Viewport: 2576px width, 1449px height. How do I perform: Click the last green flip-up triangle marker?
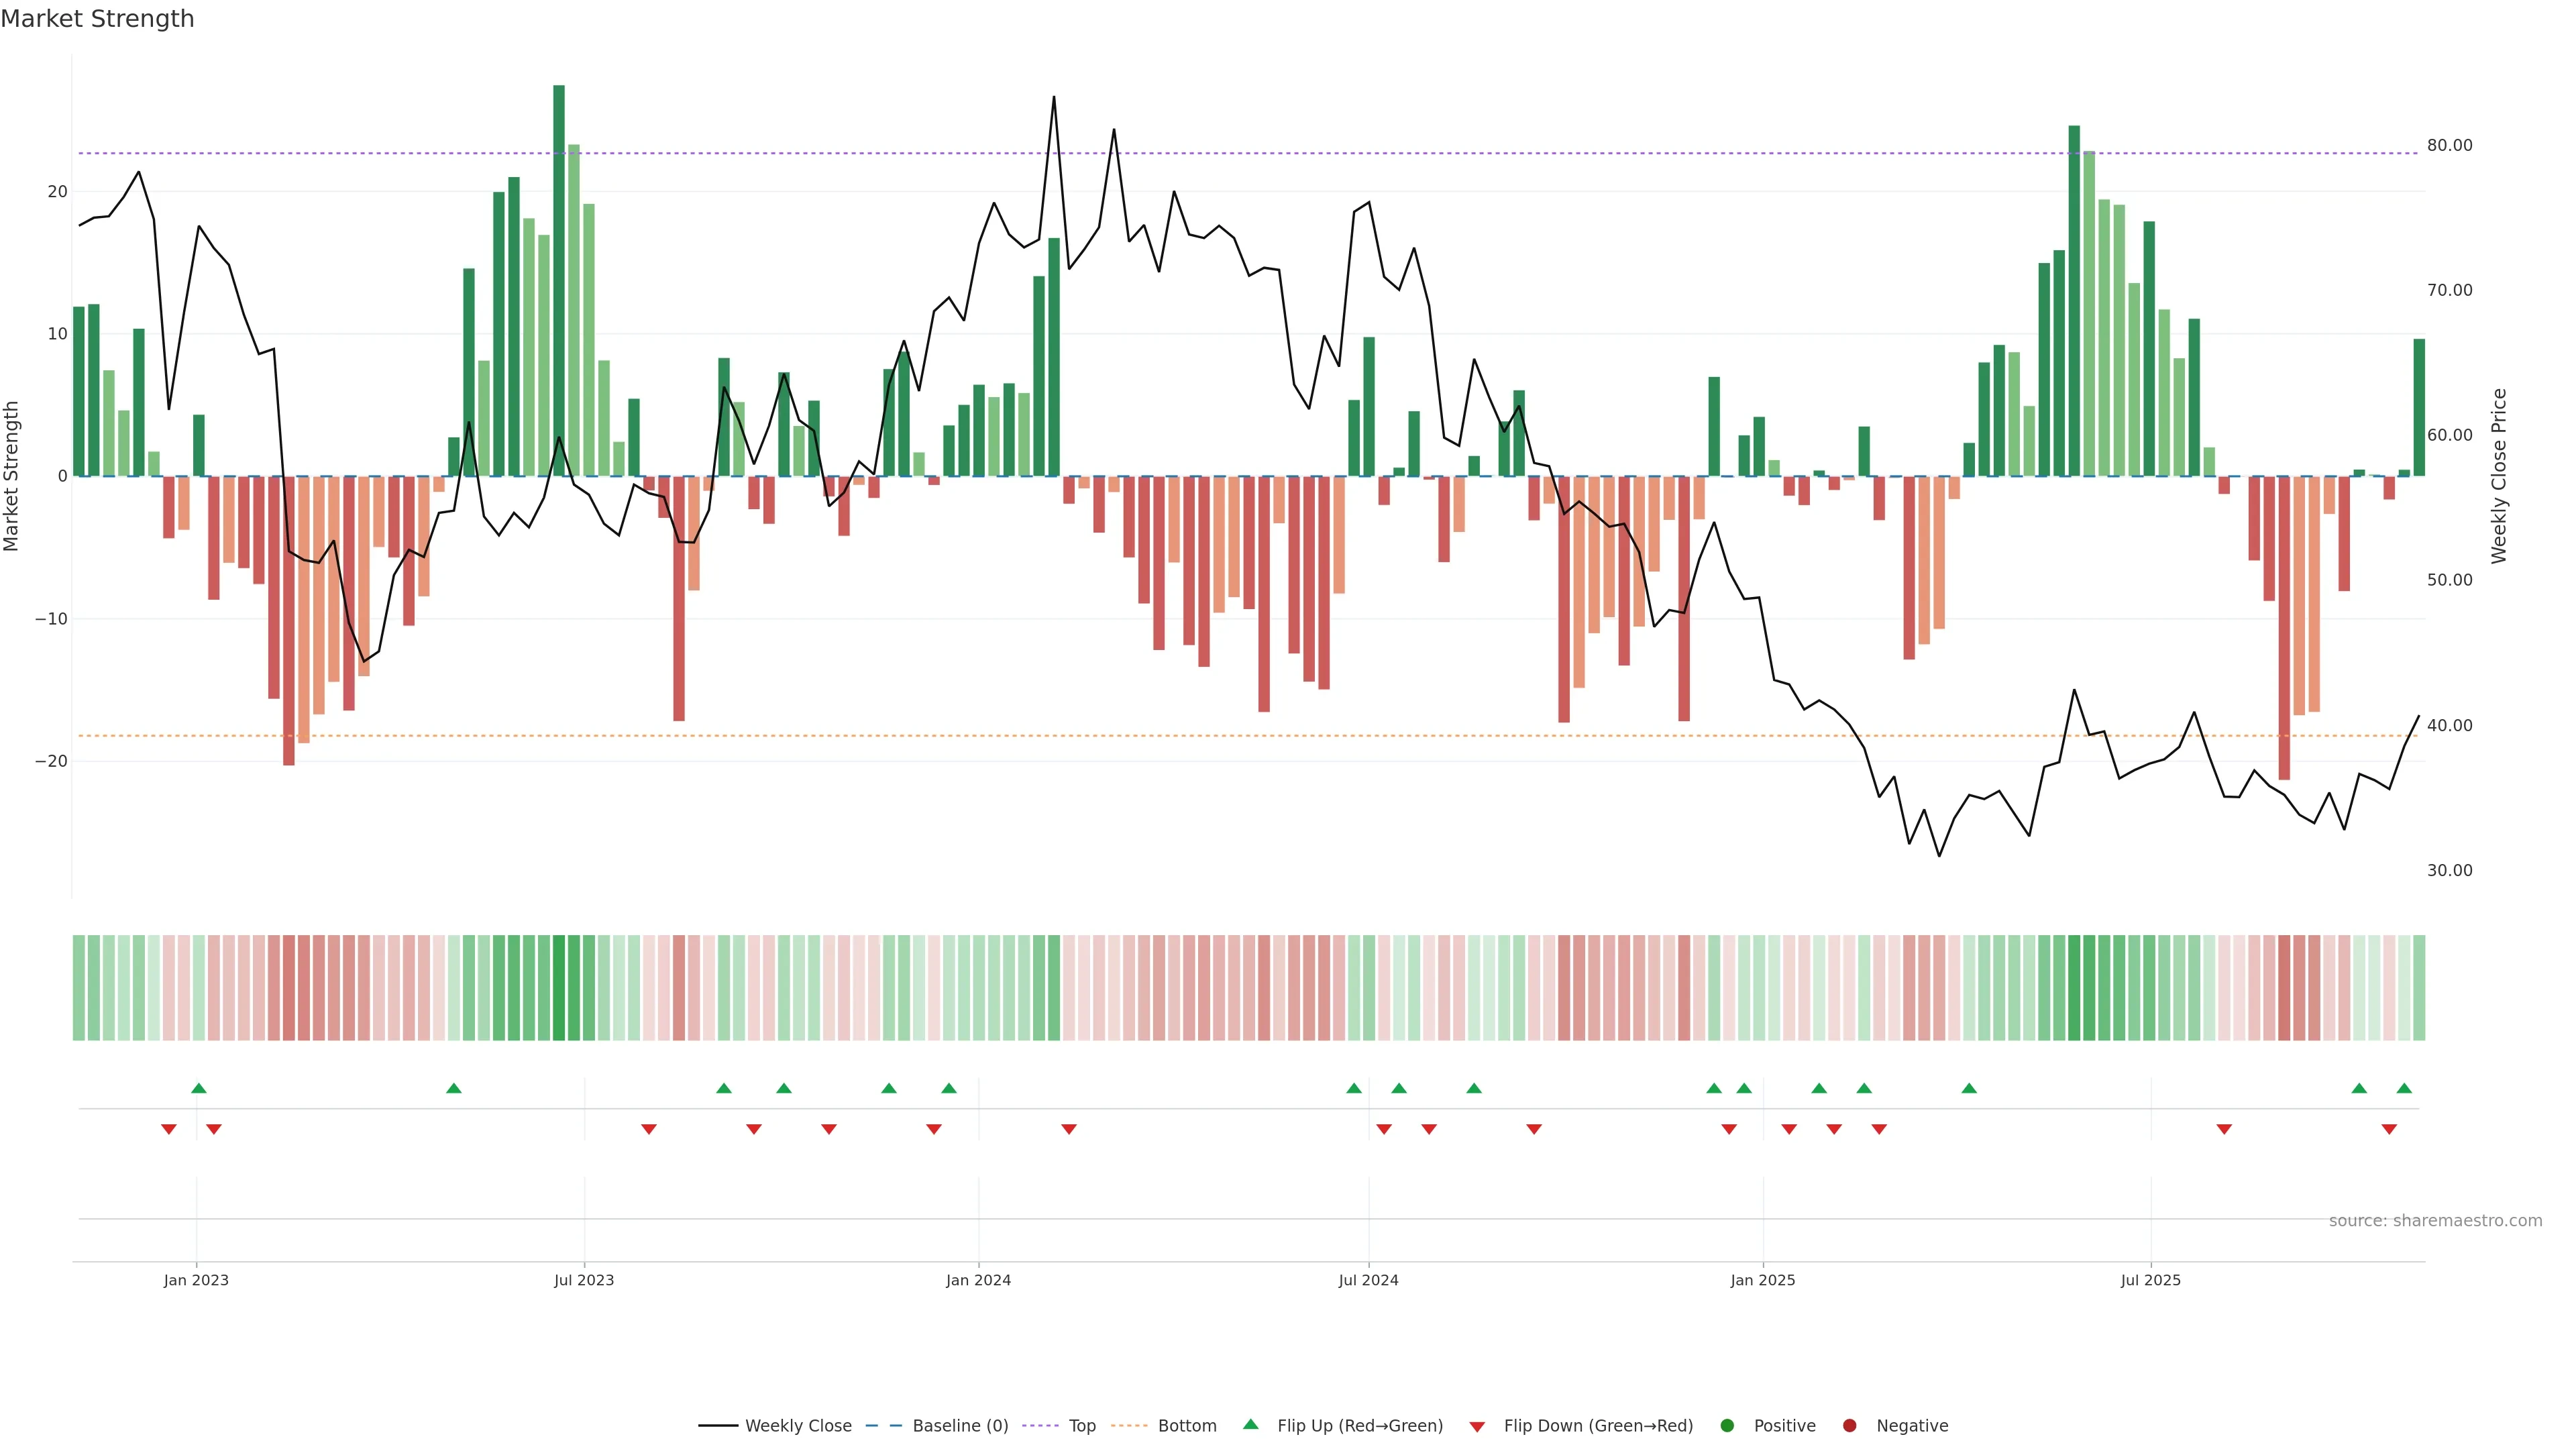point(2404,1088)
